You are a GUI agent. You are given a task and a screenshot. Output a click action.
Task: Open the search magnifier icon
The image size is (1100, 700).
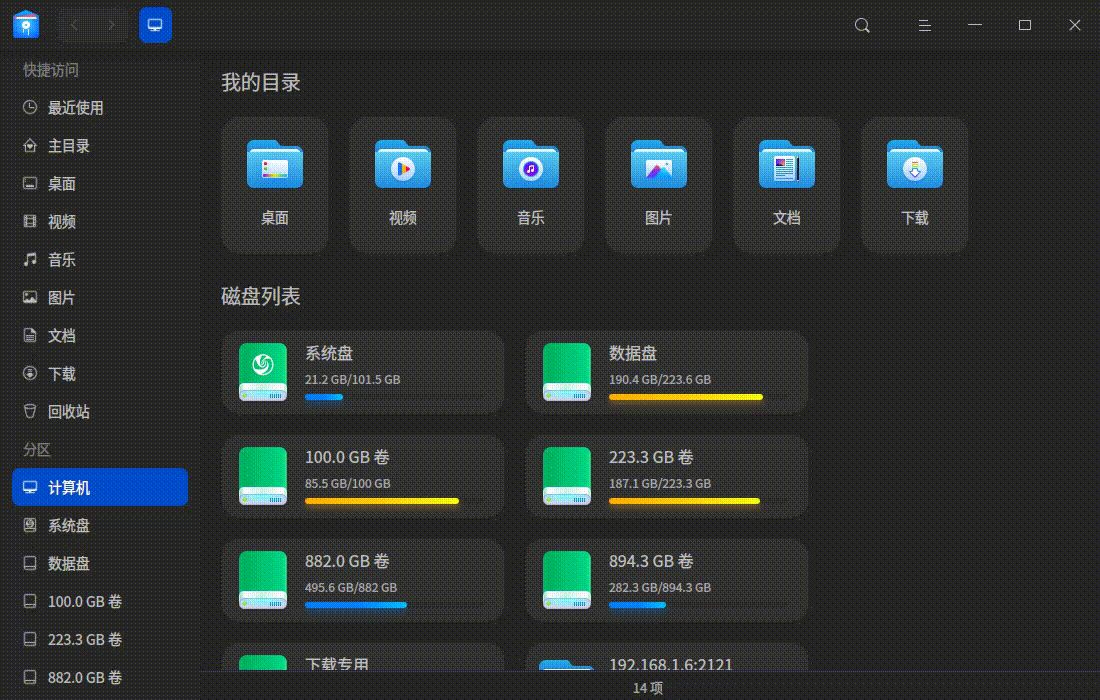862,25
